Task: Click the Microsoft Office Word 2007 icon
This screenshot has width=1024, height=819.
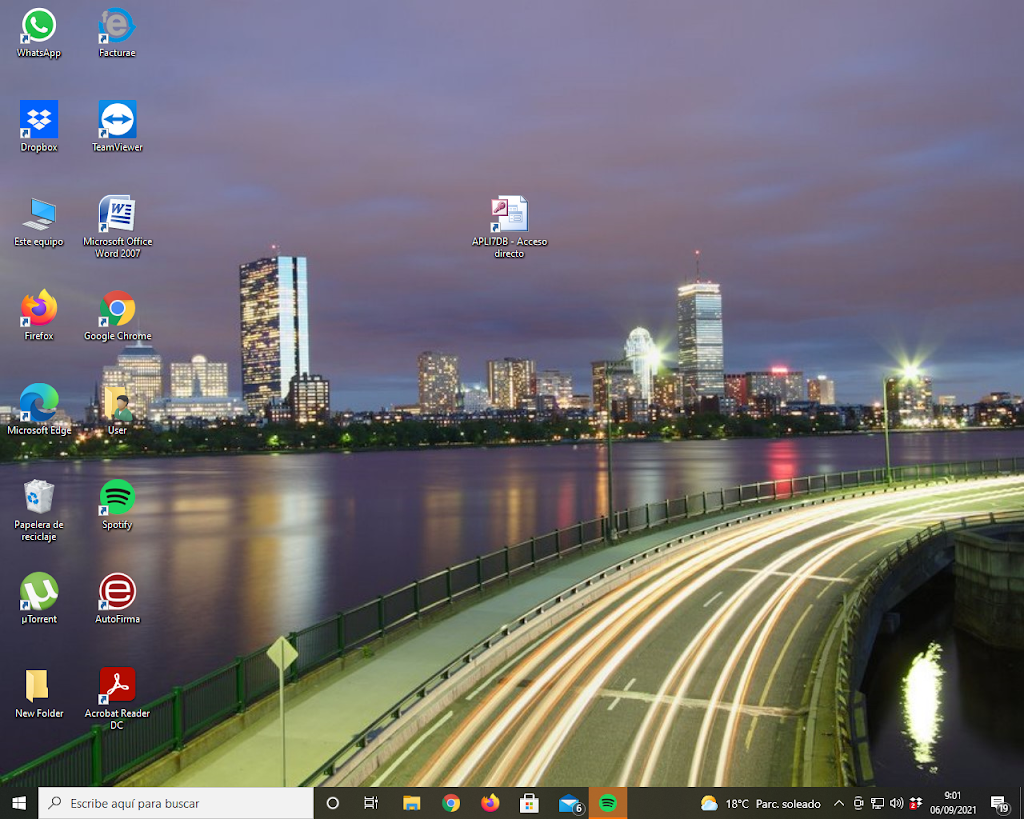Action: (117, 214)
